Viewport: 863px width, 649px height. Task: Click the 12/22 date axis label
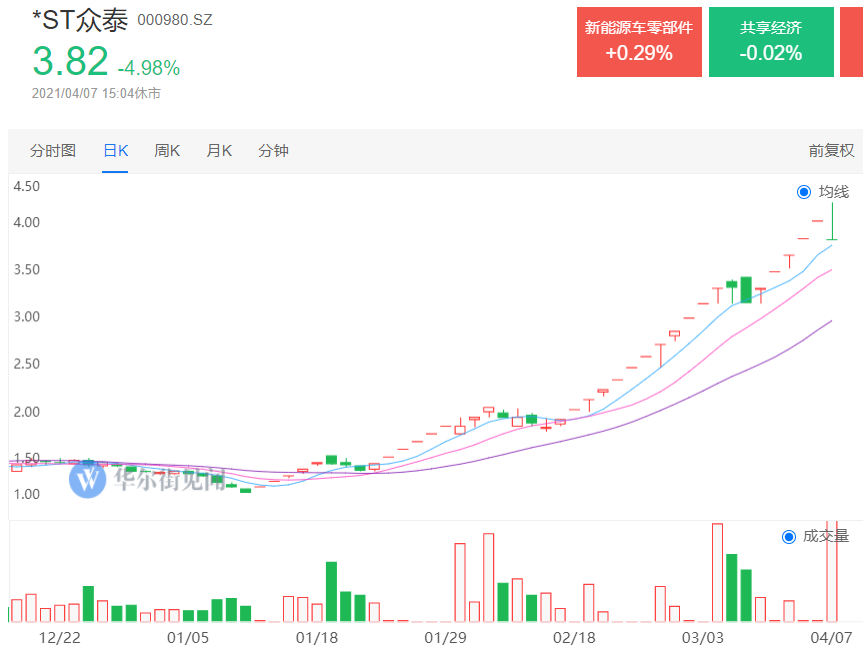(x=59, y=637)
